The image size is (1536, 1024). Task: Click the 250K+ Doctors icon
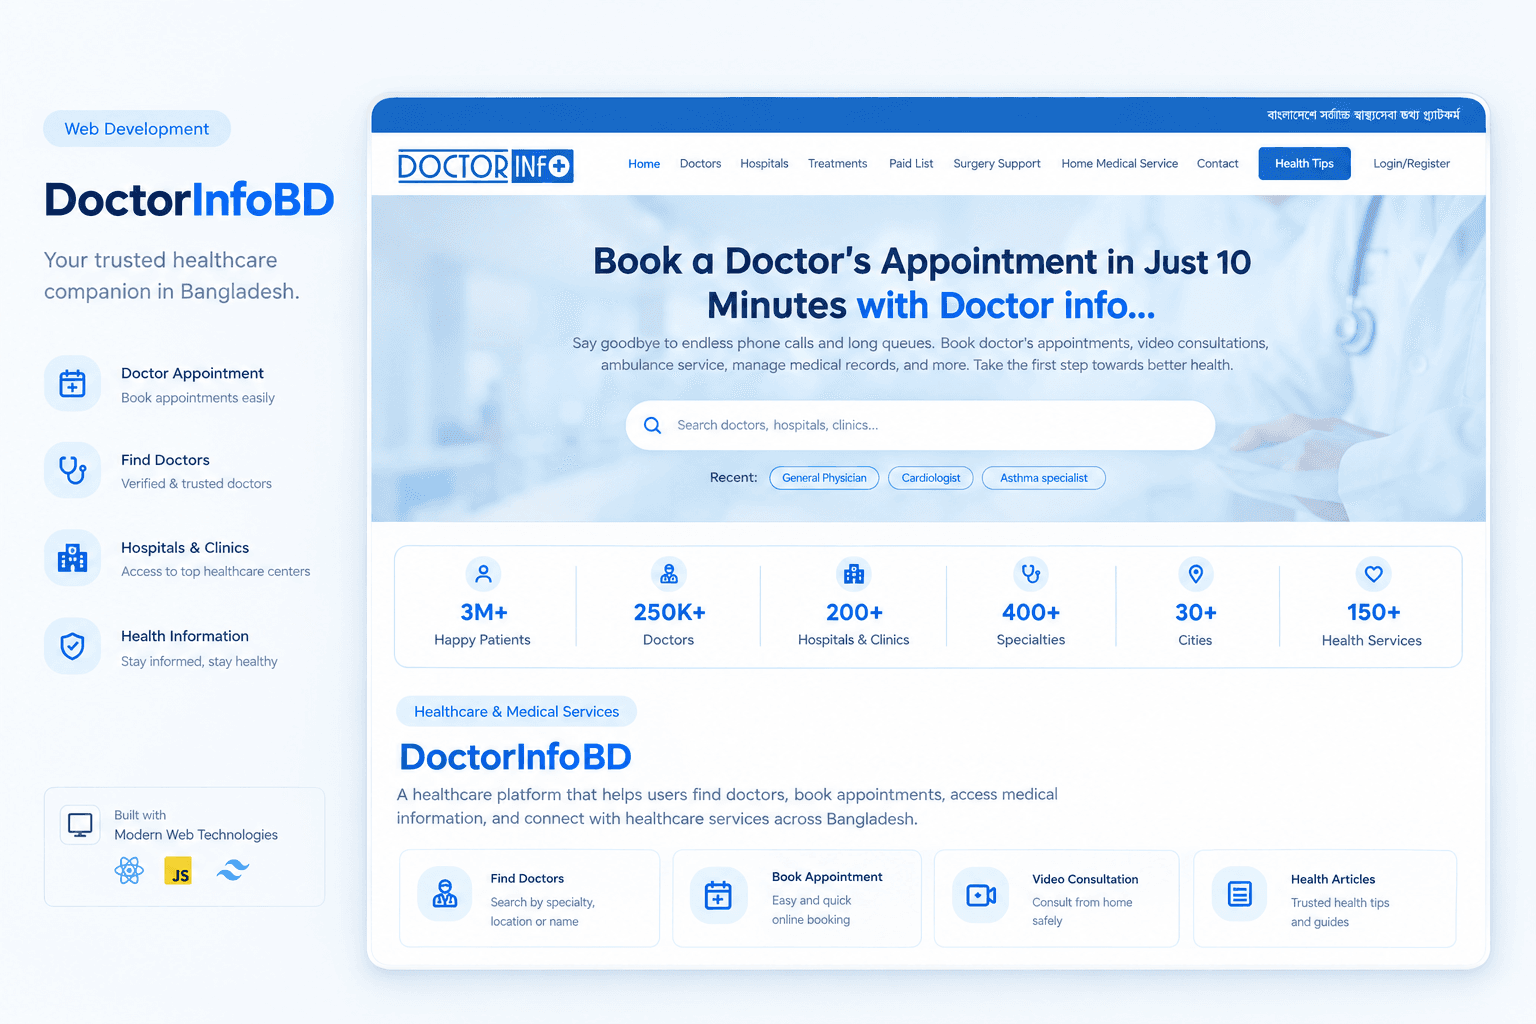point(669,574)
